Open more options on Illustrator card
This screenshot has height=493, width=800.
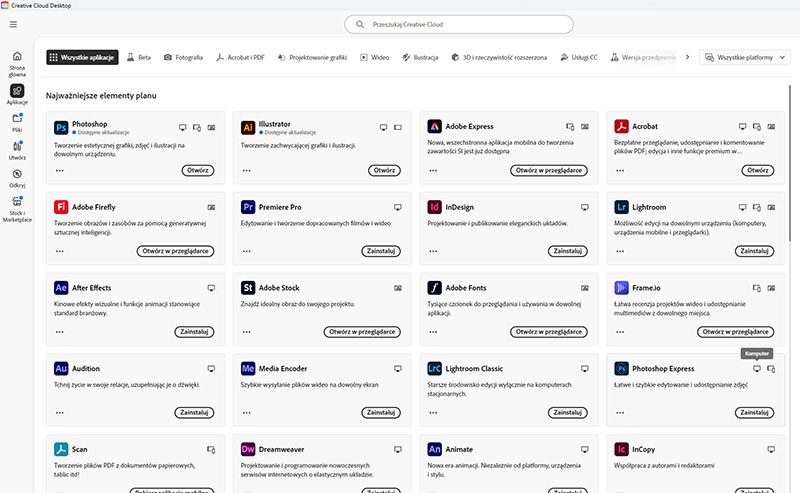[246, 170]
